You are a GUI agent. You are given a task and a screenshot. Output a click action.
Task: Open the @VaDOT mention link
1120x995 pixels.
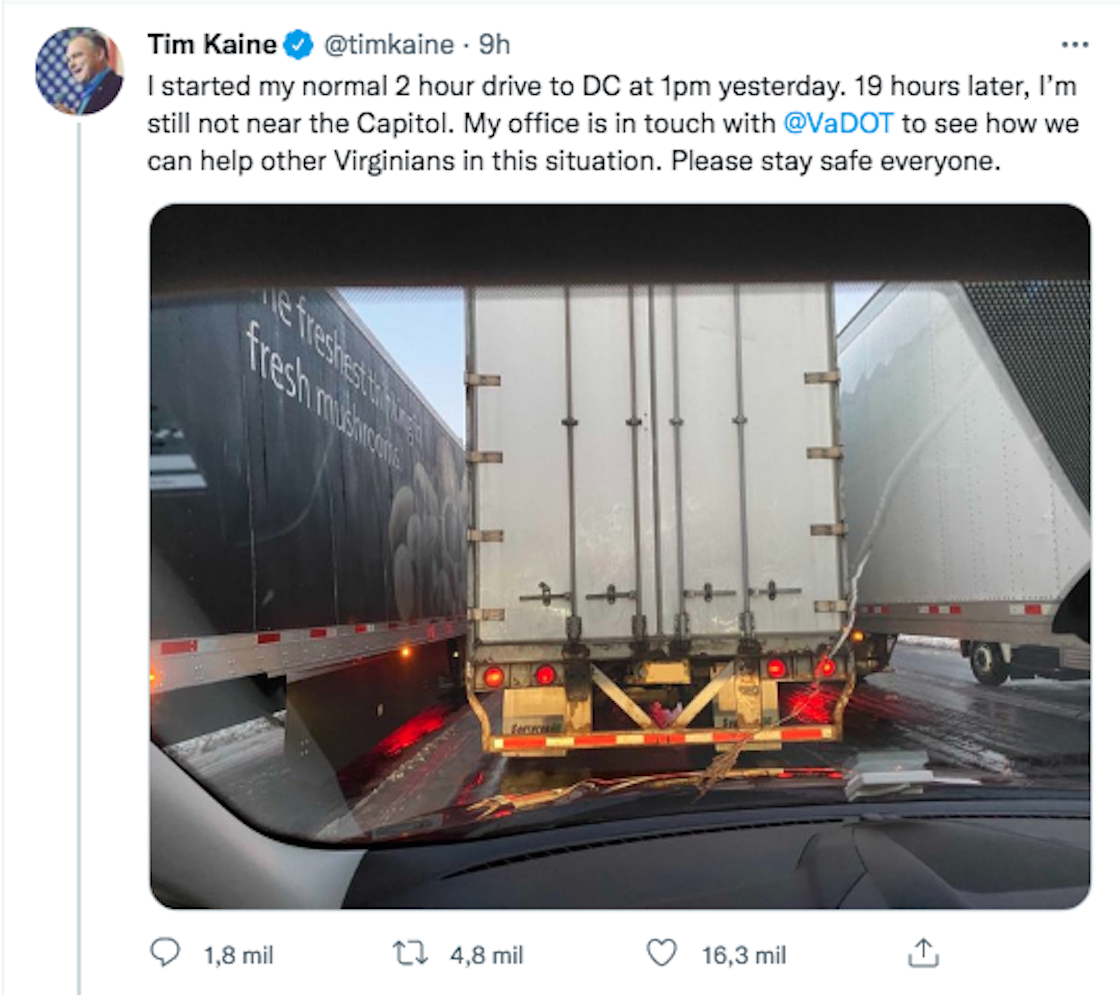[x=836, y=123]
